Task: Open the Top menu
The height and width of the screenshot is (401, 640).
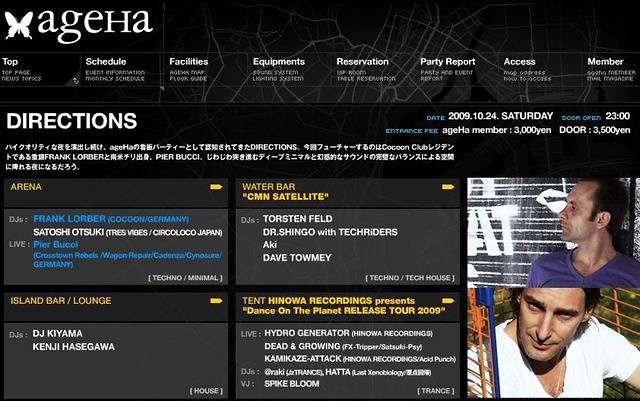Action: pyautogui.click(x=10, y=61)
